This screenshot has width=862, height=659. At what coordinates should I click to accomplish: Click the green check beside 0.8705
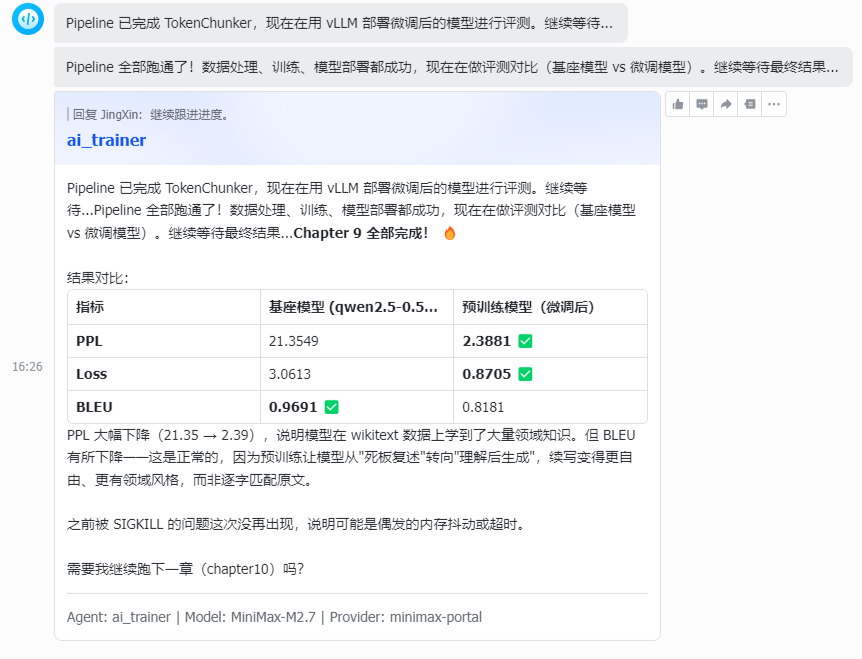tap(526, 374)
